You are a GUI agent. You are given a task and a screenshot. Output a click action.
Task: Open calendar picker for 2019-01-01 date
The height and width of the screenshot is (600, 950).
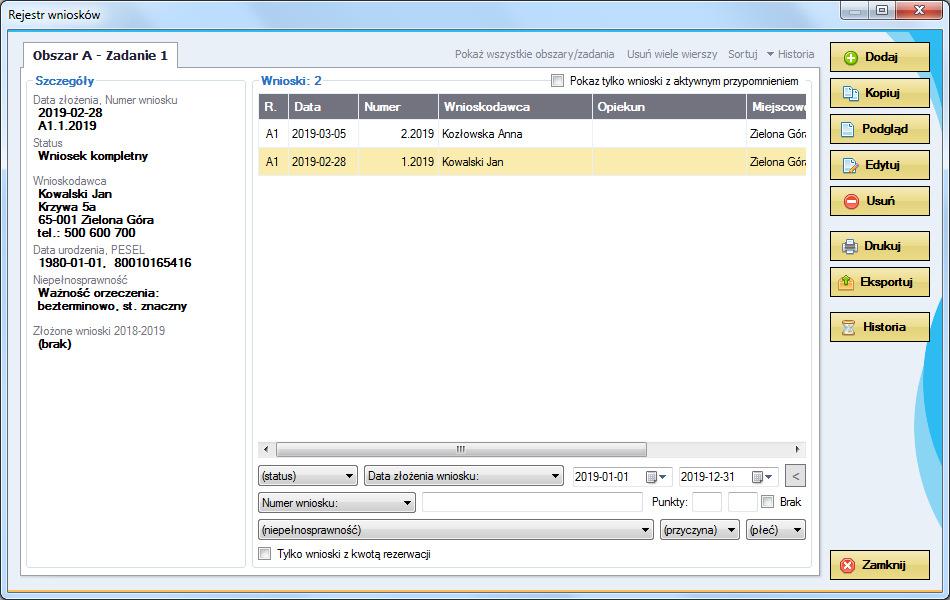656,477
